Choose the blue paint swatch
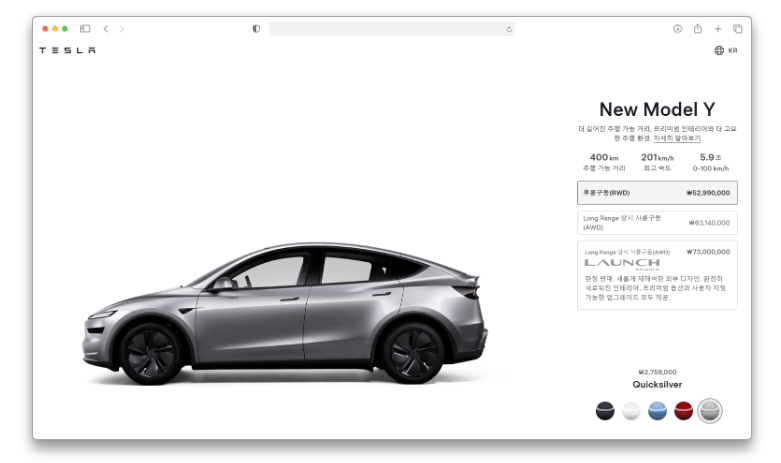This screenshot has height=463, width=781. (x=657, y=411)
